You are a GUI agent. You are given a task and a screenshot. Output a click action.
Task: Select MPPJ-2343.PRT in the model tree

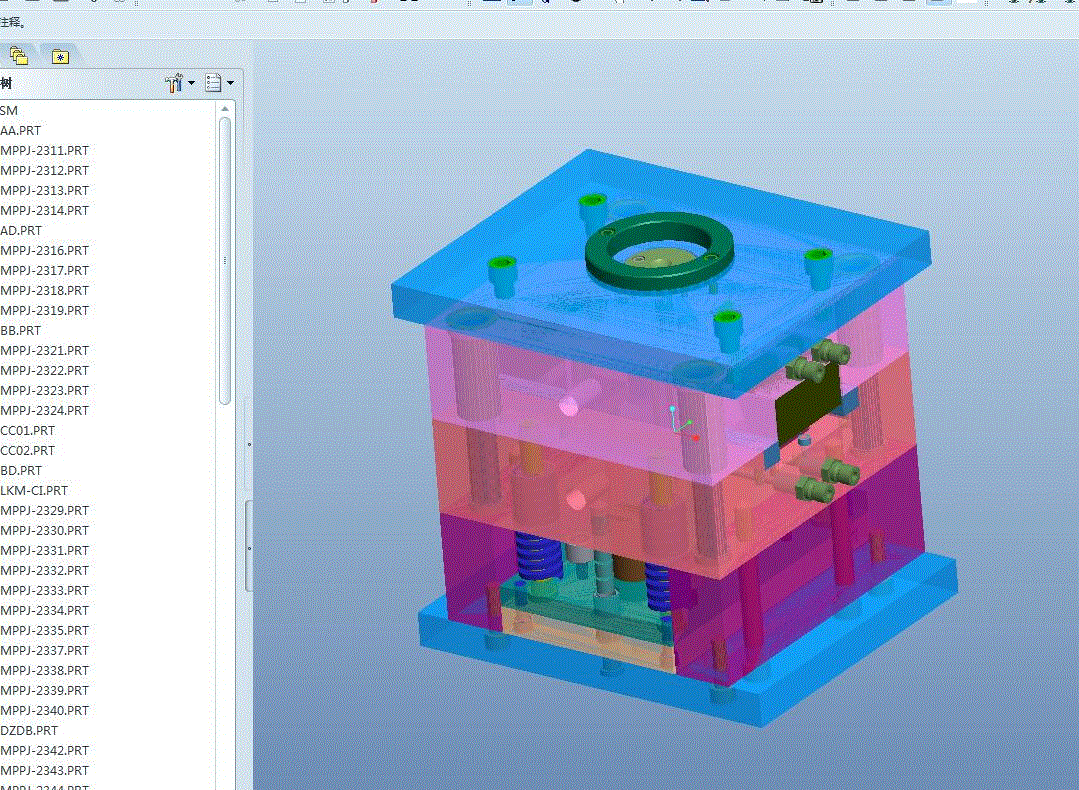pyautogui.click(x=45, y=770)
